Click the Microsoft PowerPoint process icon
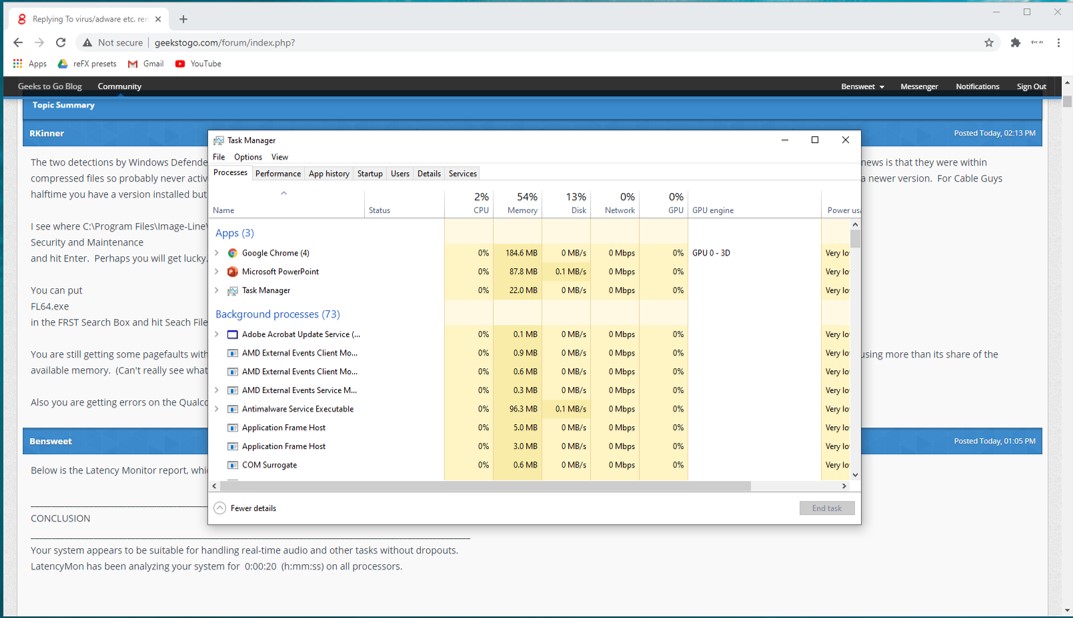This screenshot has height=618, width=1073. (x=233, y=272)
